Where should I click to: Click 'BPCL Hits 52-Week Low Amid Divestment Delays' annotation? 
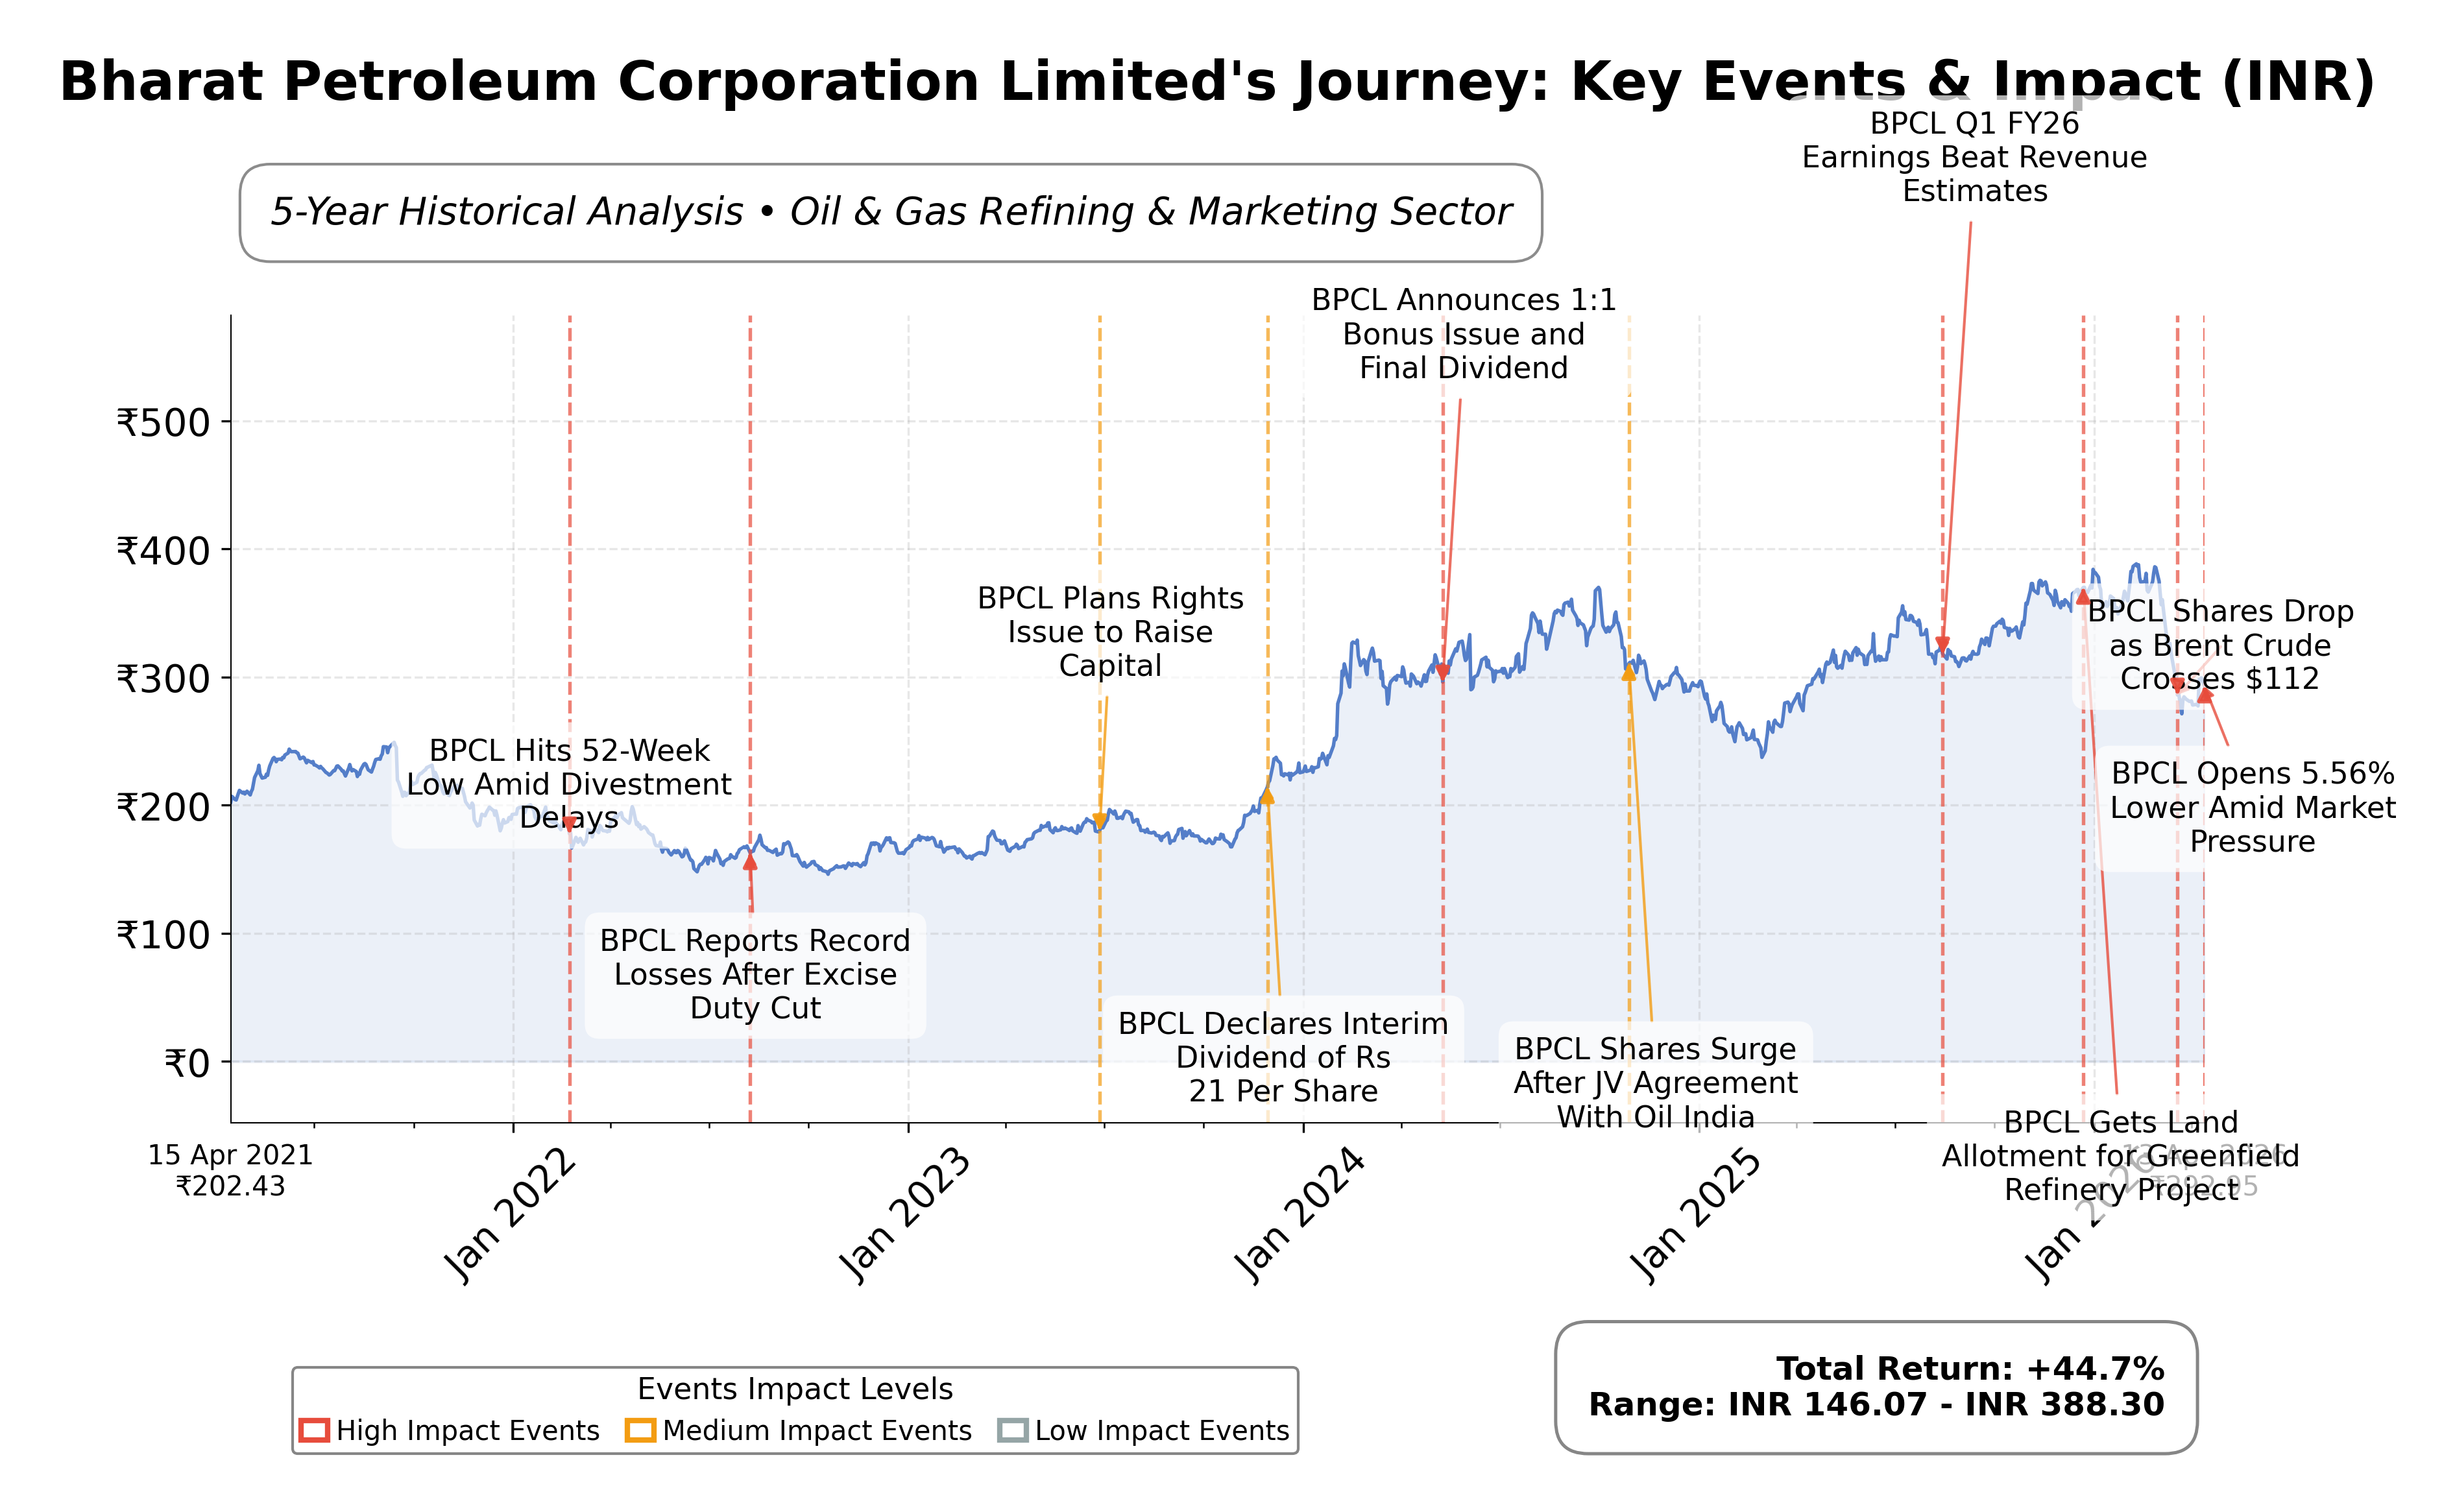569,784
